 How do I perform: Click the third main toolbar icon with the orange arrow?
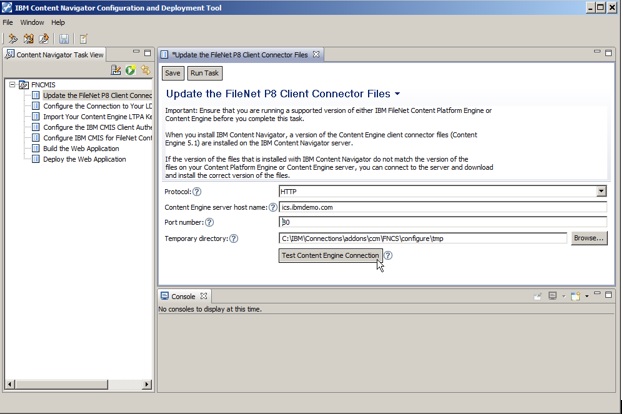[x=44, y=39]
